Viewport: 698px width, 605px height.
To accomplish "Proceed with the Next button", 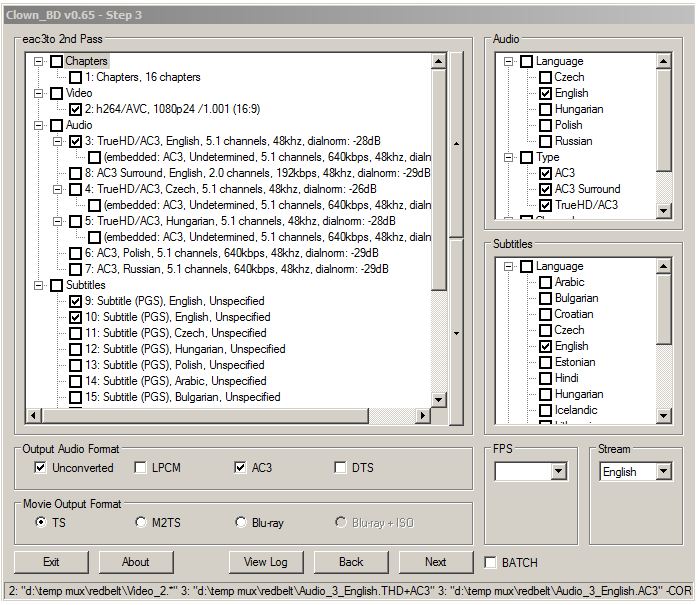I will tap(436, 563).
